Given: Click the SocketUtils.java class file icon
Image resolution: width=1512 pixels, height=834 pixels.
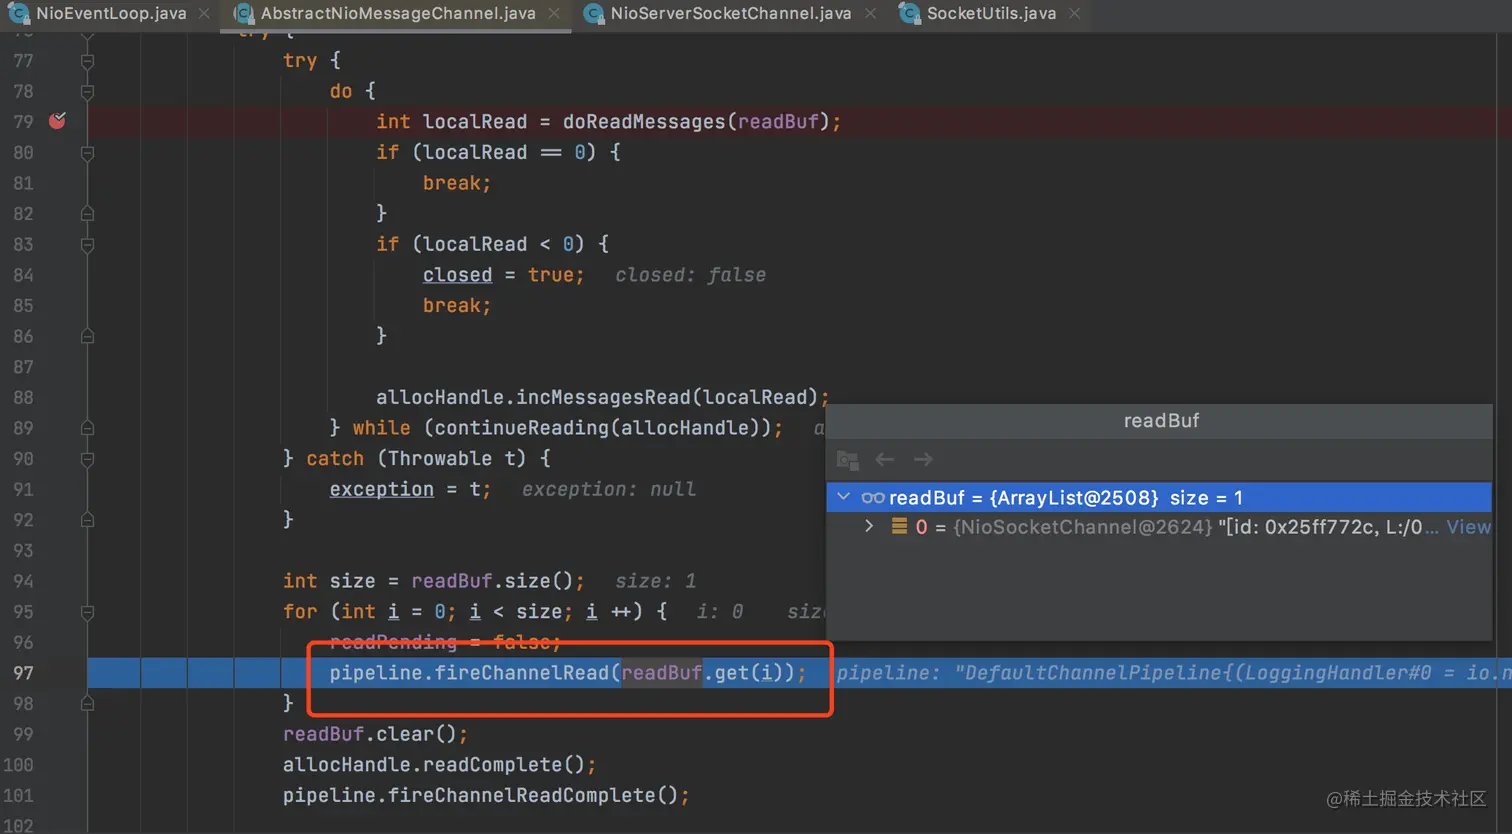Looking at the screenshot, I should pos(909,13).
